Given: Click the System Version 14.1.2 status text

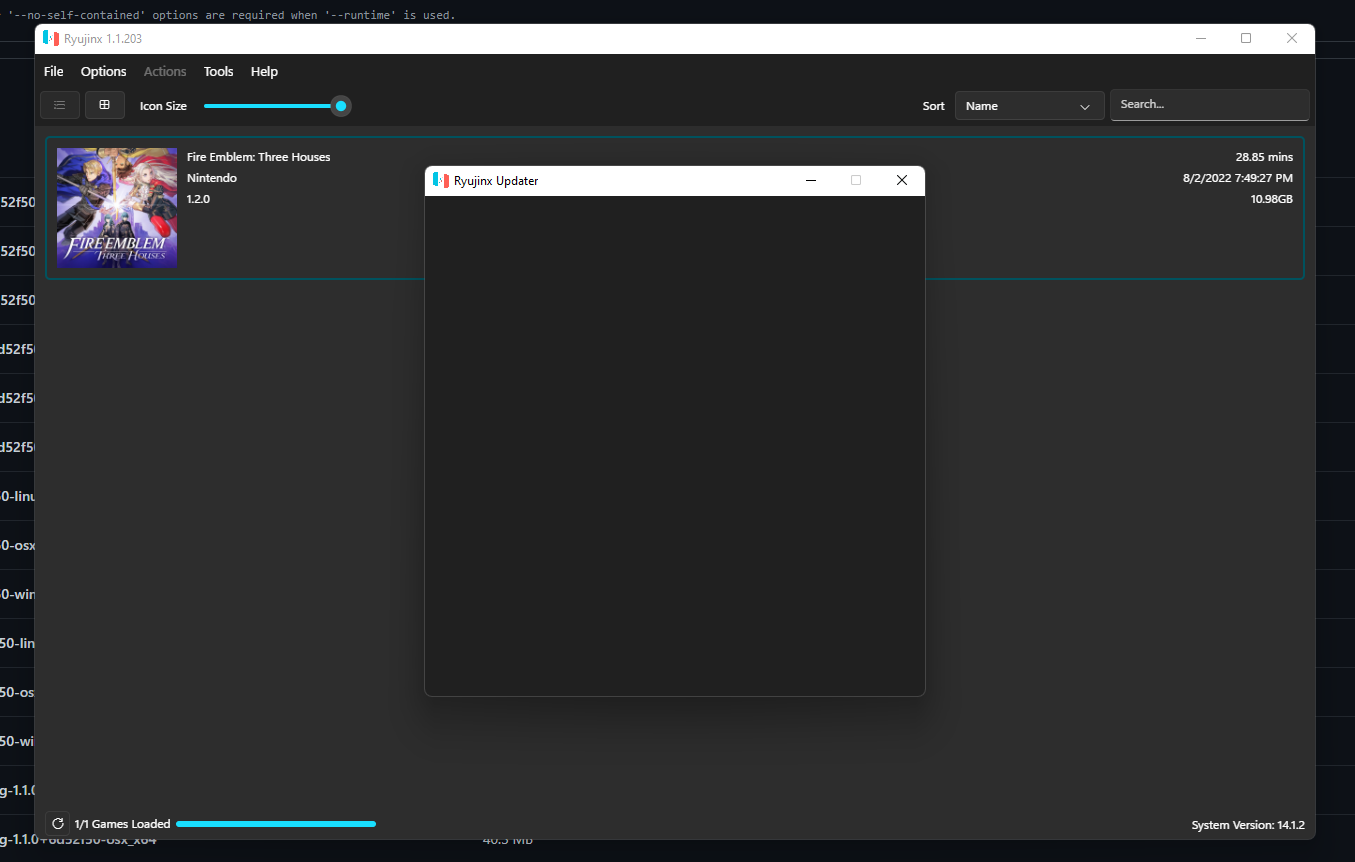Looking at the screenshot, I should pos(1248,825).
